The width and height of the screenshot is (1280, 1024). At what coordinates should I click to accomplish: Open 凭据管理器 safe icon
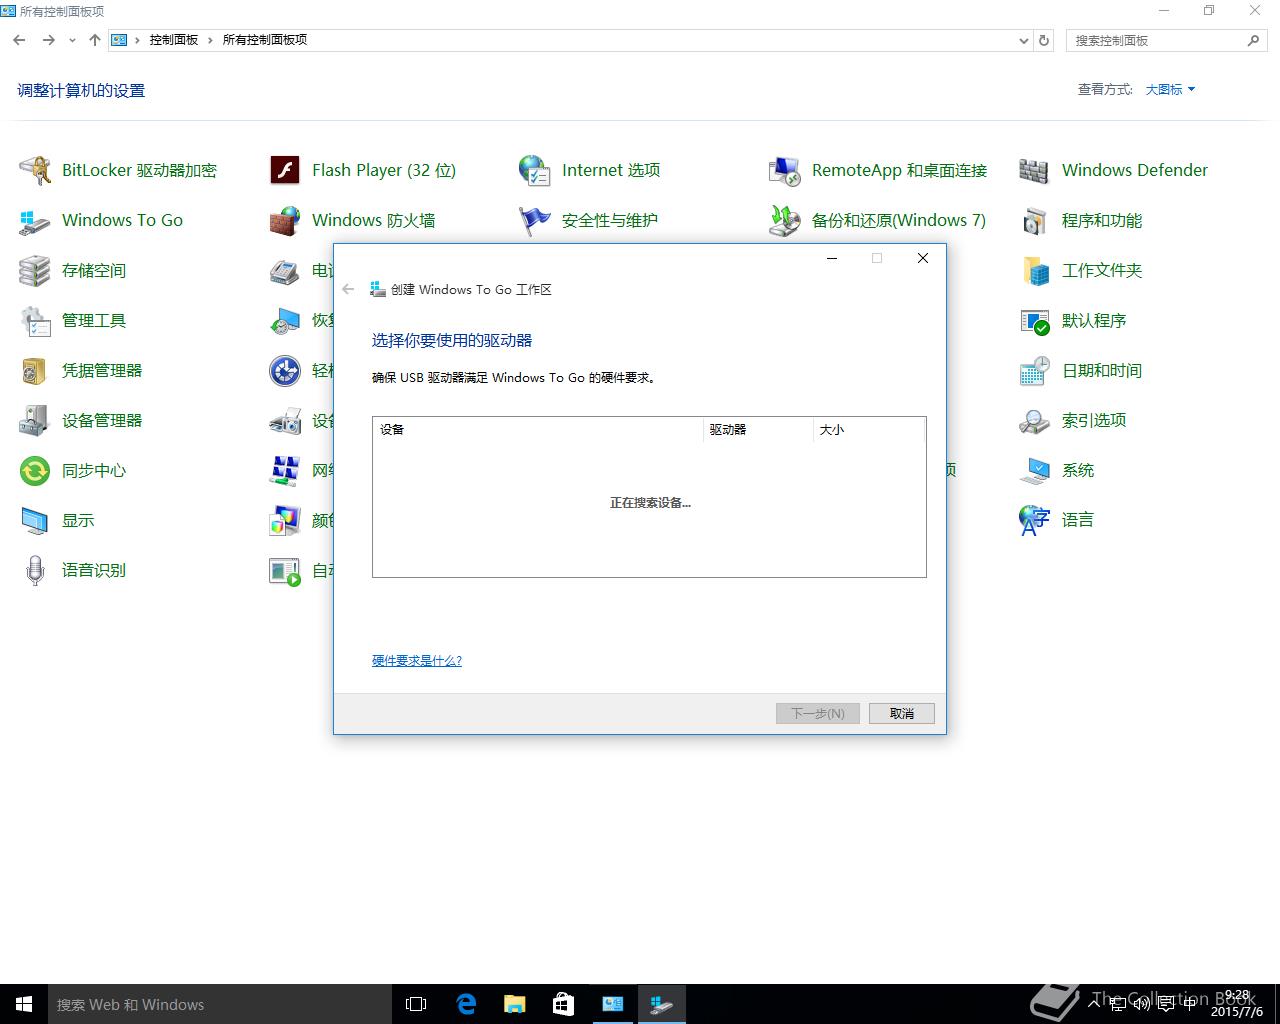pos(35,370)
